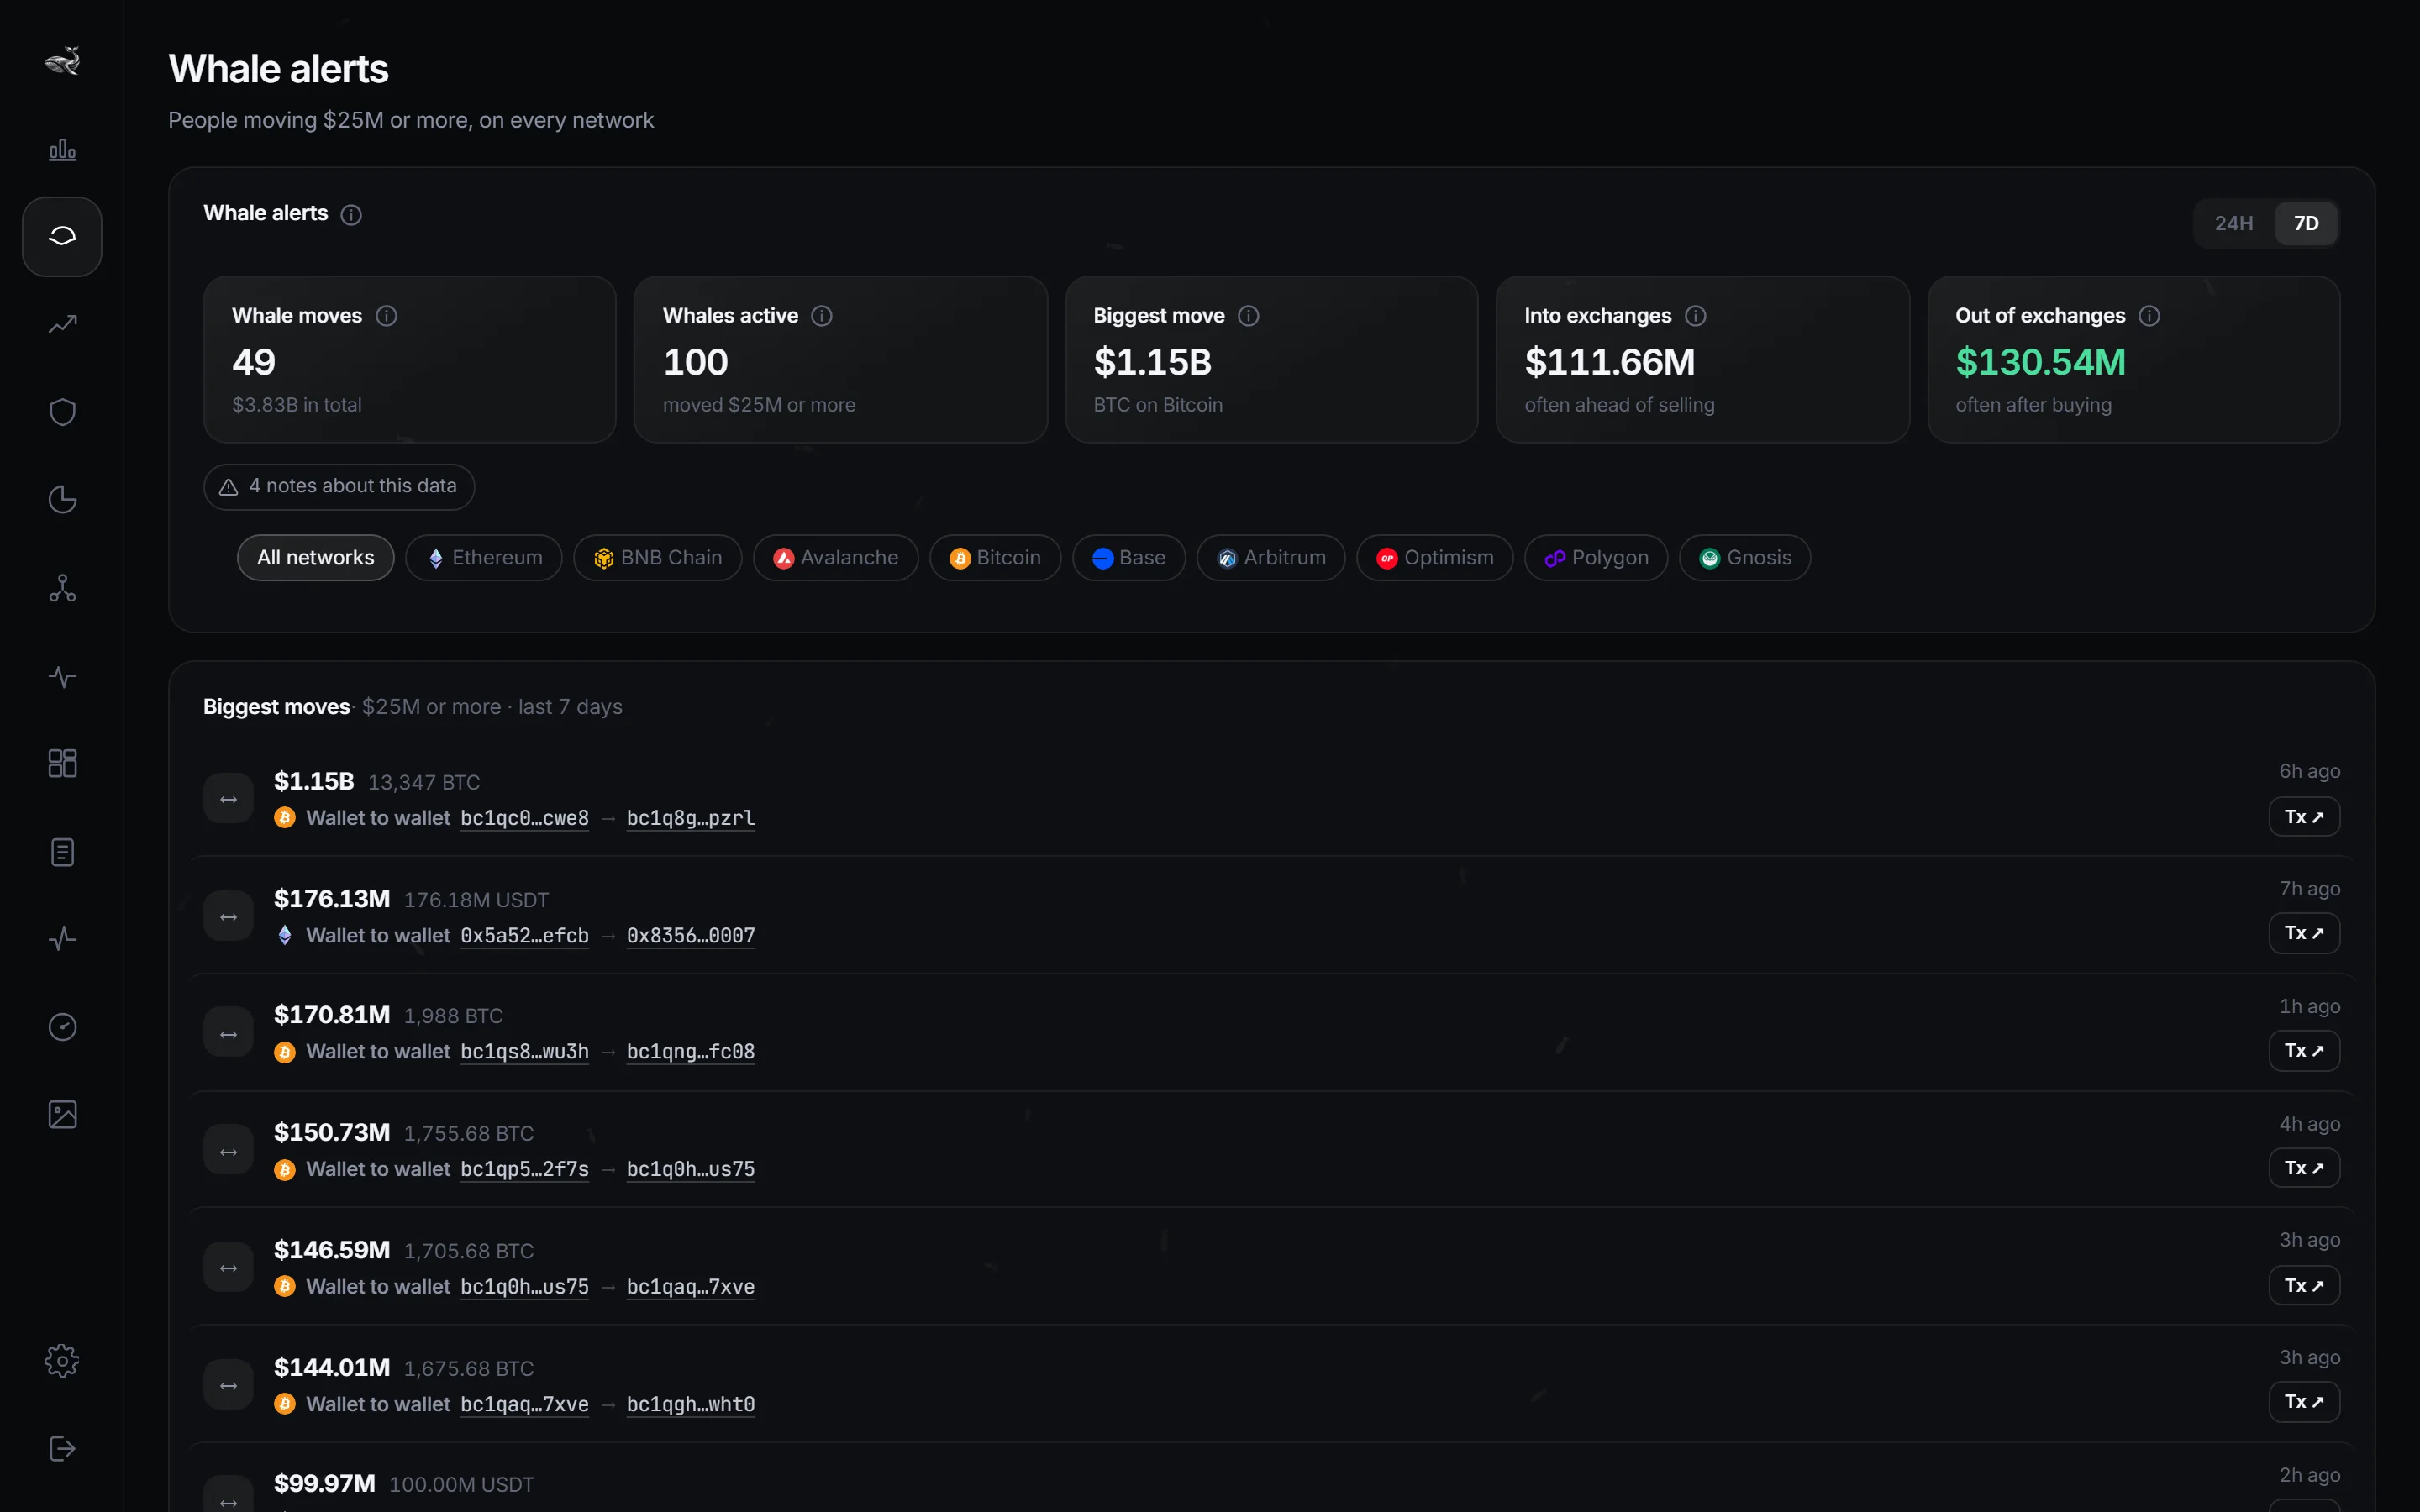Open settings gear in sidebar
This screenshot has height=1512, width=2420.
pyautogui.click(x=62, y=1361)
